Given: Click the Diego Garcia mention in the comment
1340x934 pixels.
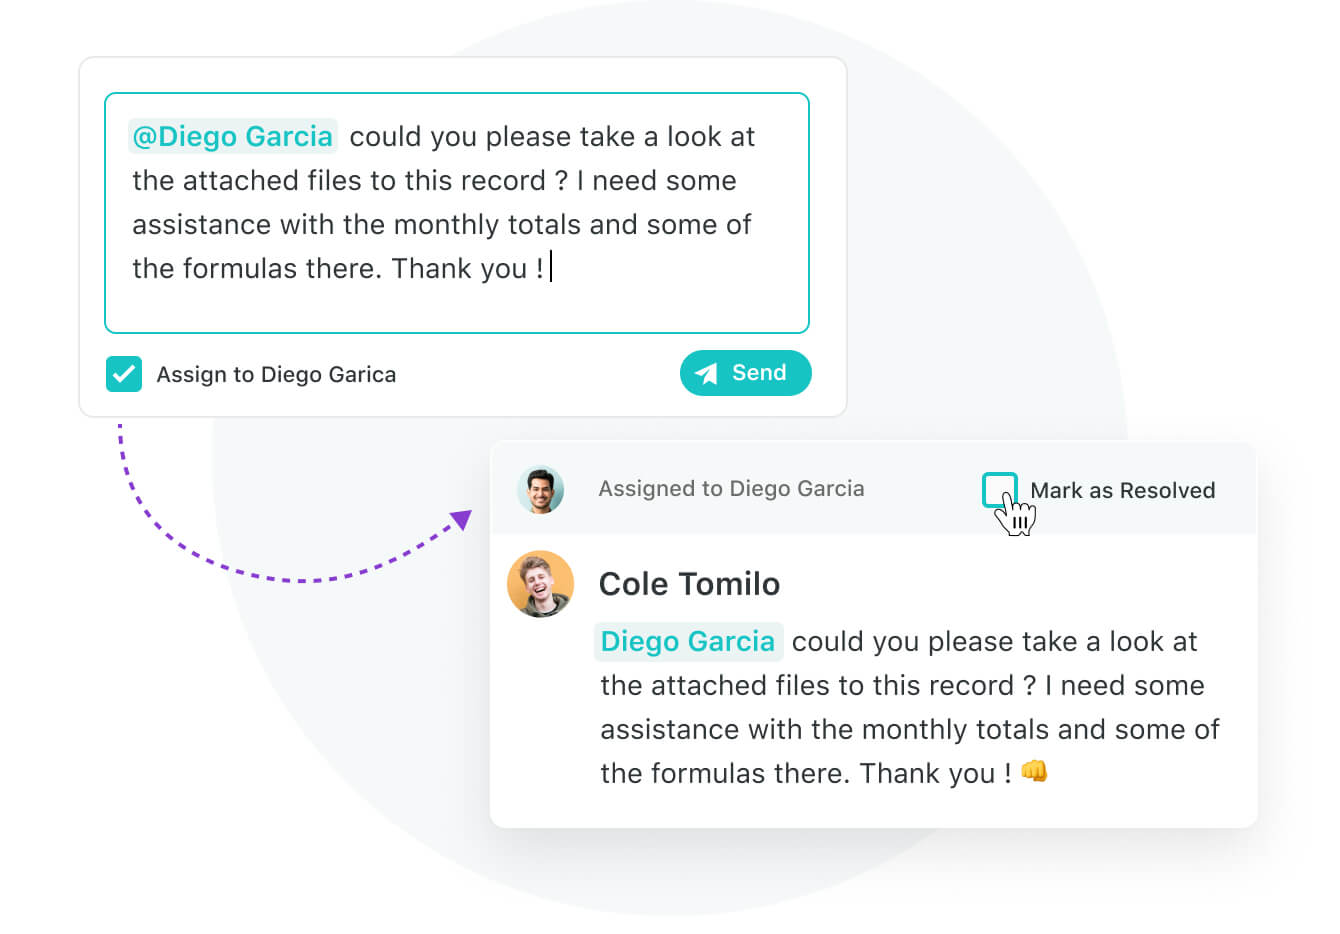Looking at the screenshot, I should pyautogui.click(x=688, y=641).
